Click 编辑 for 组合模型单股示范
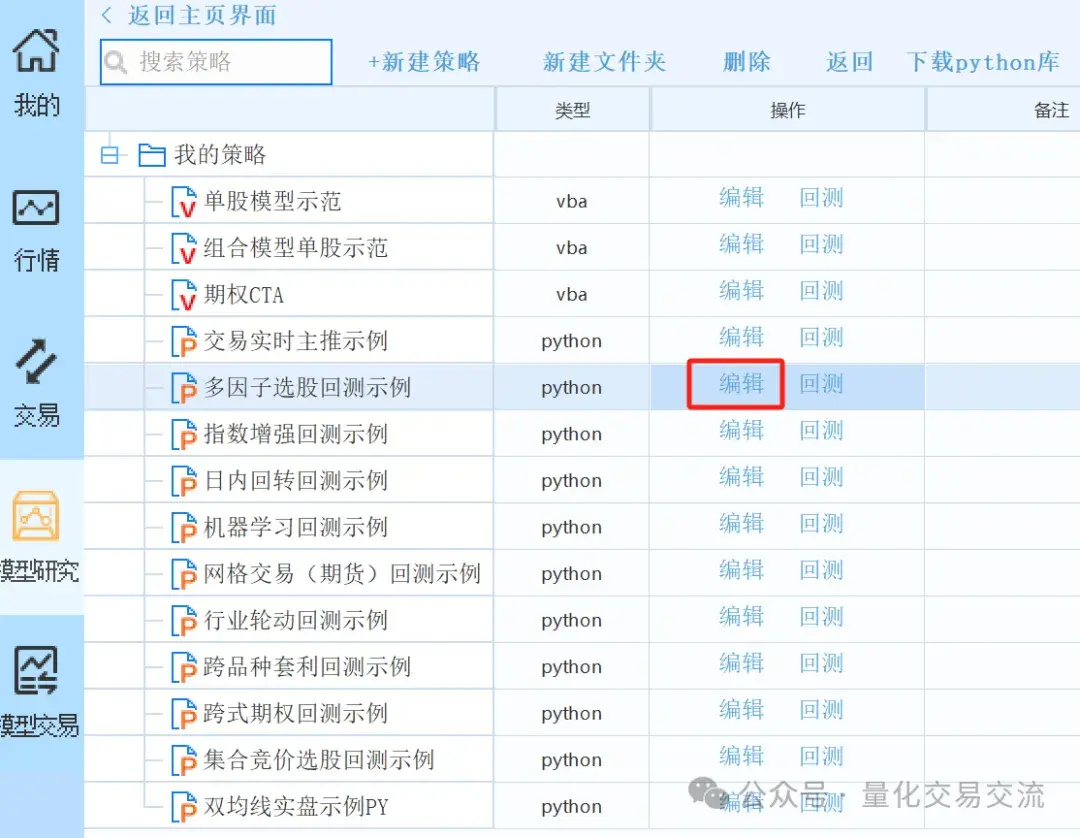Viewport: 1080px width, 838px height. 741,244
